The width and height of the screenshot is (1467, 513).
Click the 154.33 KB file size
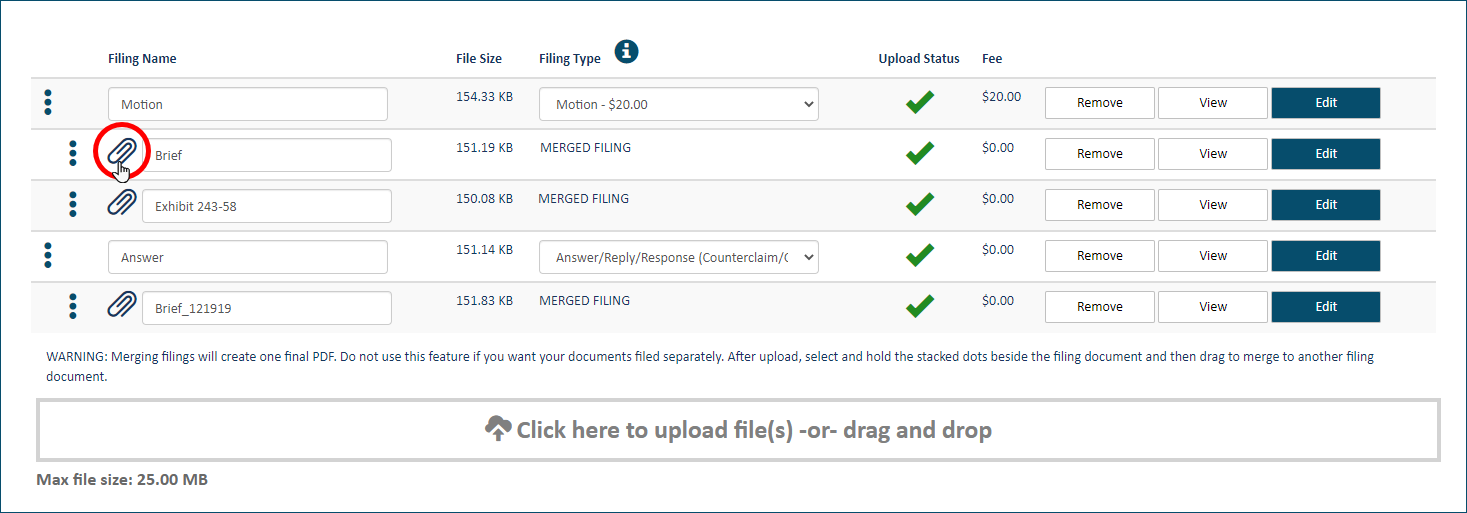click(485, 97)
